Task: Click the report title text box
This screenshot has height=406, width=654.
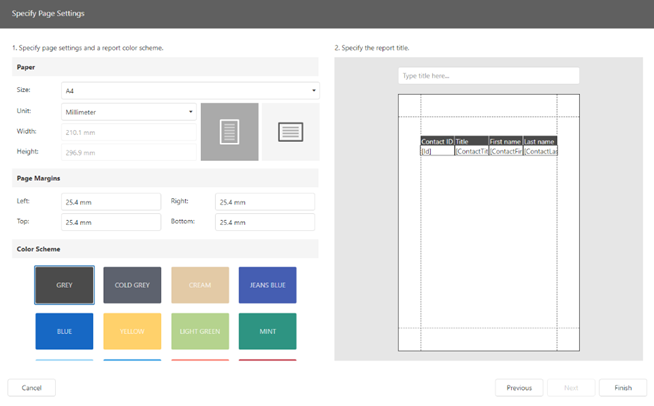Action: point(488,76)
